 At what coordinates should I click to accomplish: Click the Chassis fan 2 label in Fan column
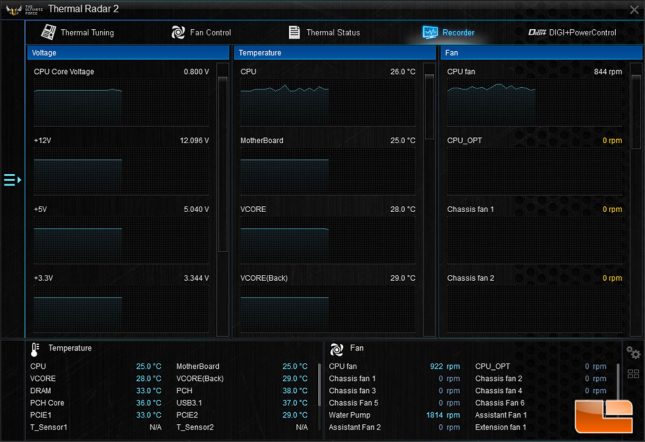471,278
